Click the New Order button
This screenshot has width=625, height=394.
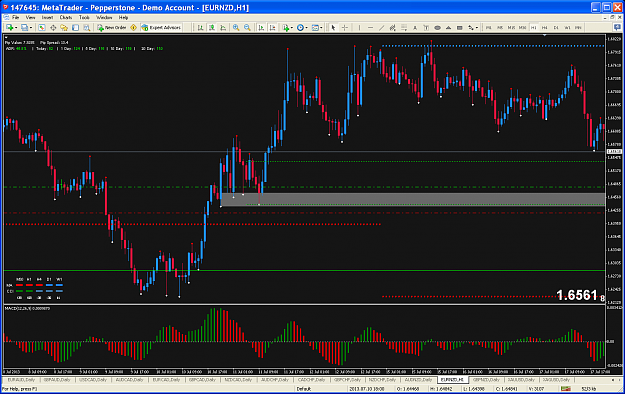click(x=112, y=28)
